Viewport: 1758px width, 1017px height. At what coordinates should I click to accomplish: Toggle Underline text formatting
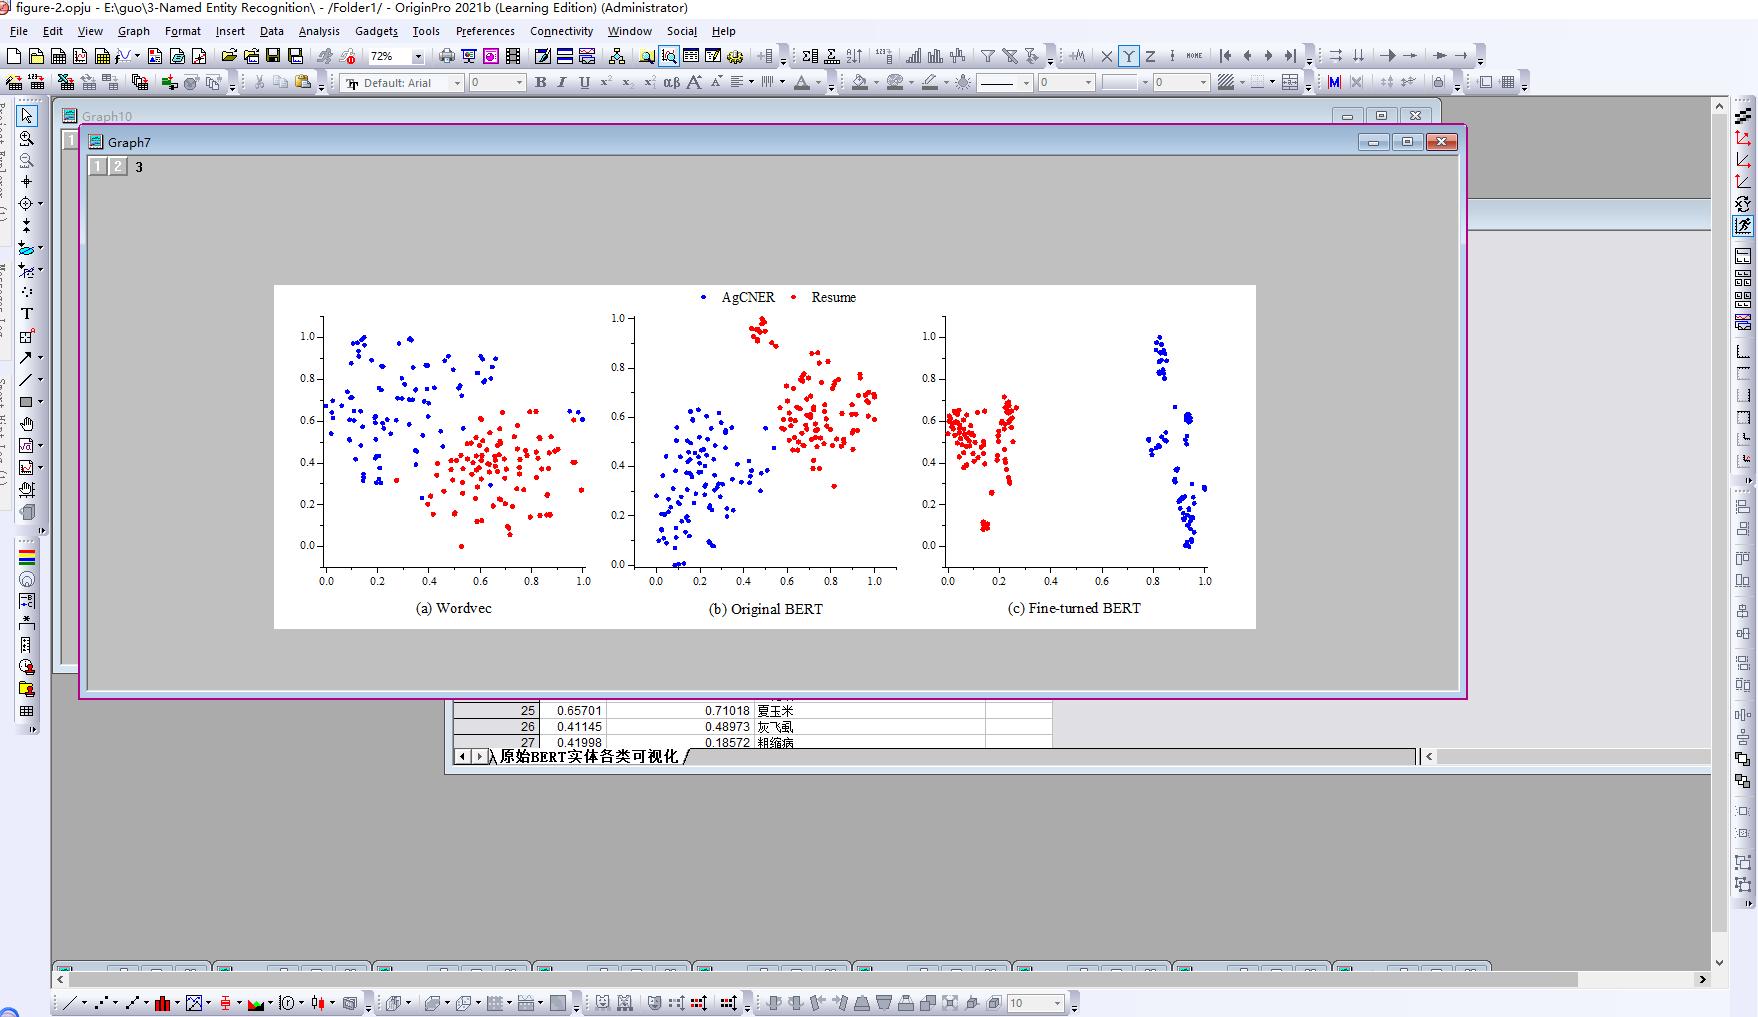(584, 83)
